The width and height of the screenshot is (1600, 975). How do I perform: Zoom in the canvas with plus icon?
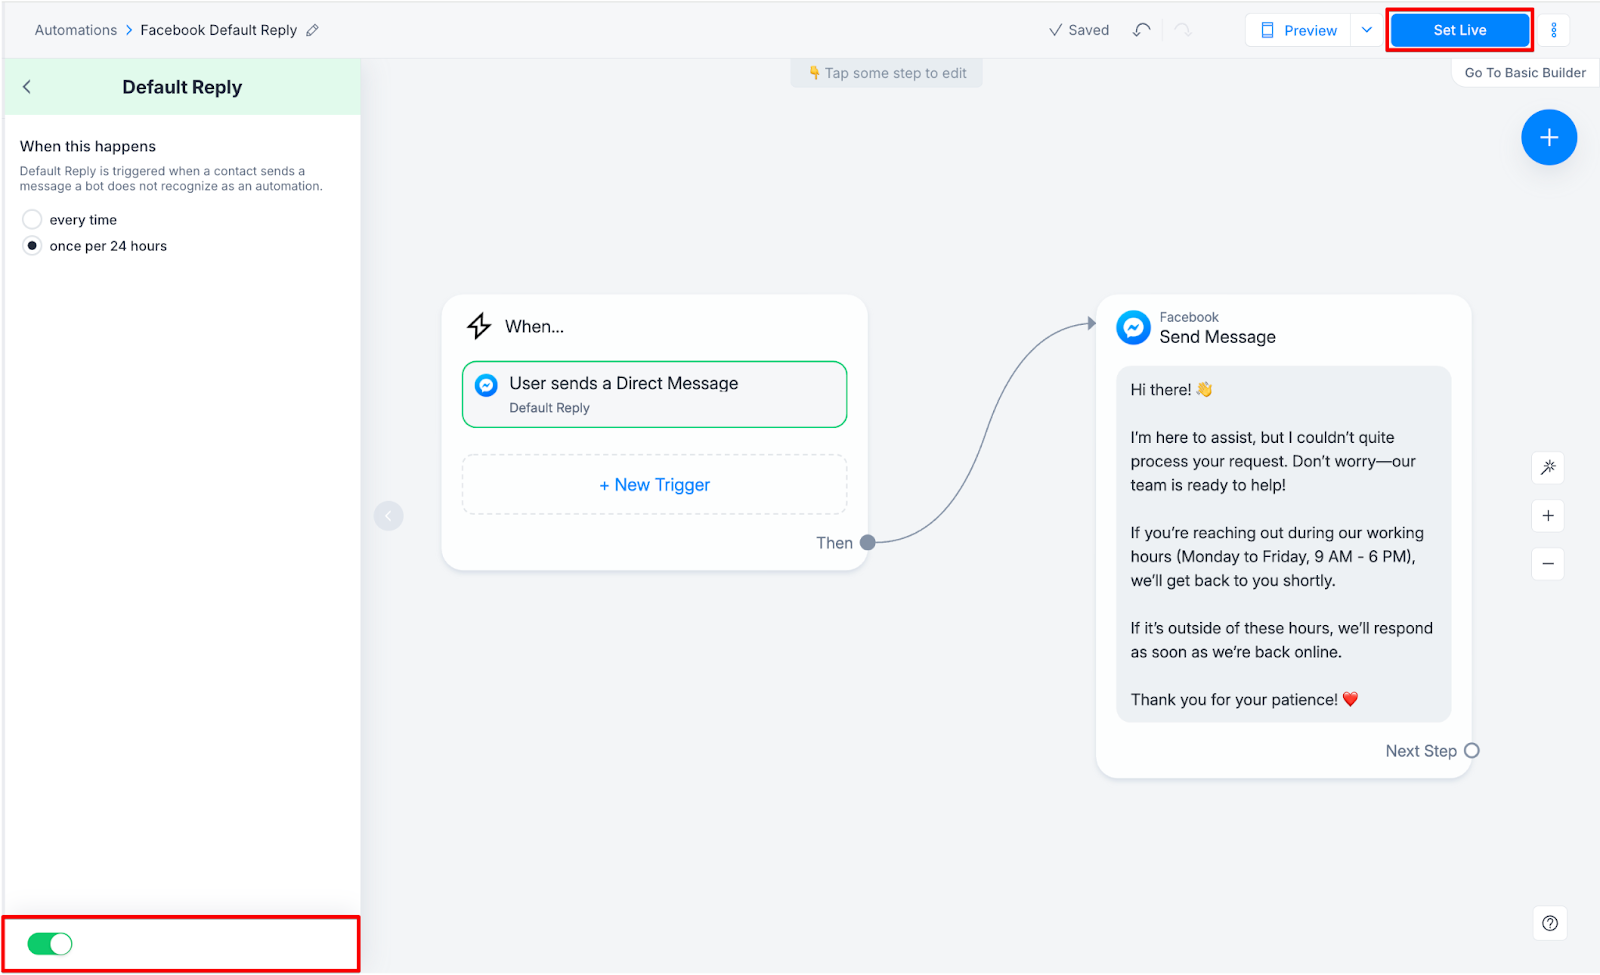[1548, 516]
